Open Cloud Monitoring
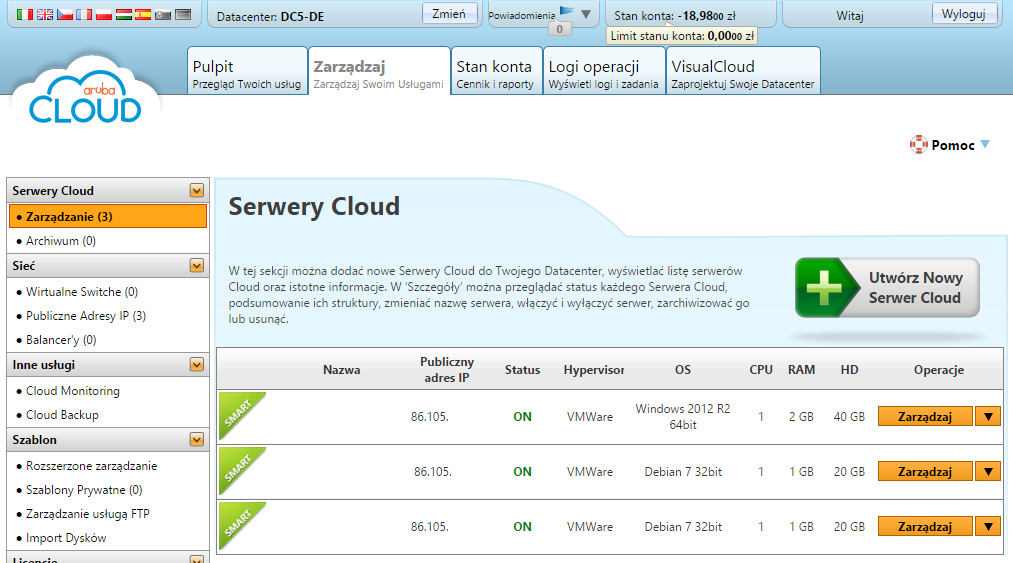Viewport: 1013px width, 563px height. (73, 391)
